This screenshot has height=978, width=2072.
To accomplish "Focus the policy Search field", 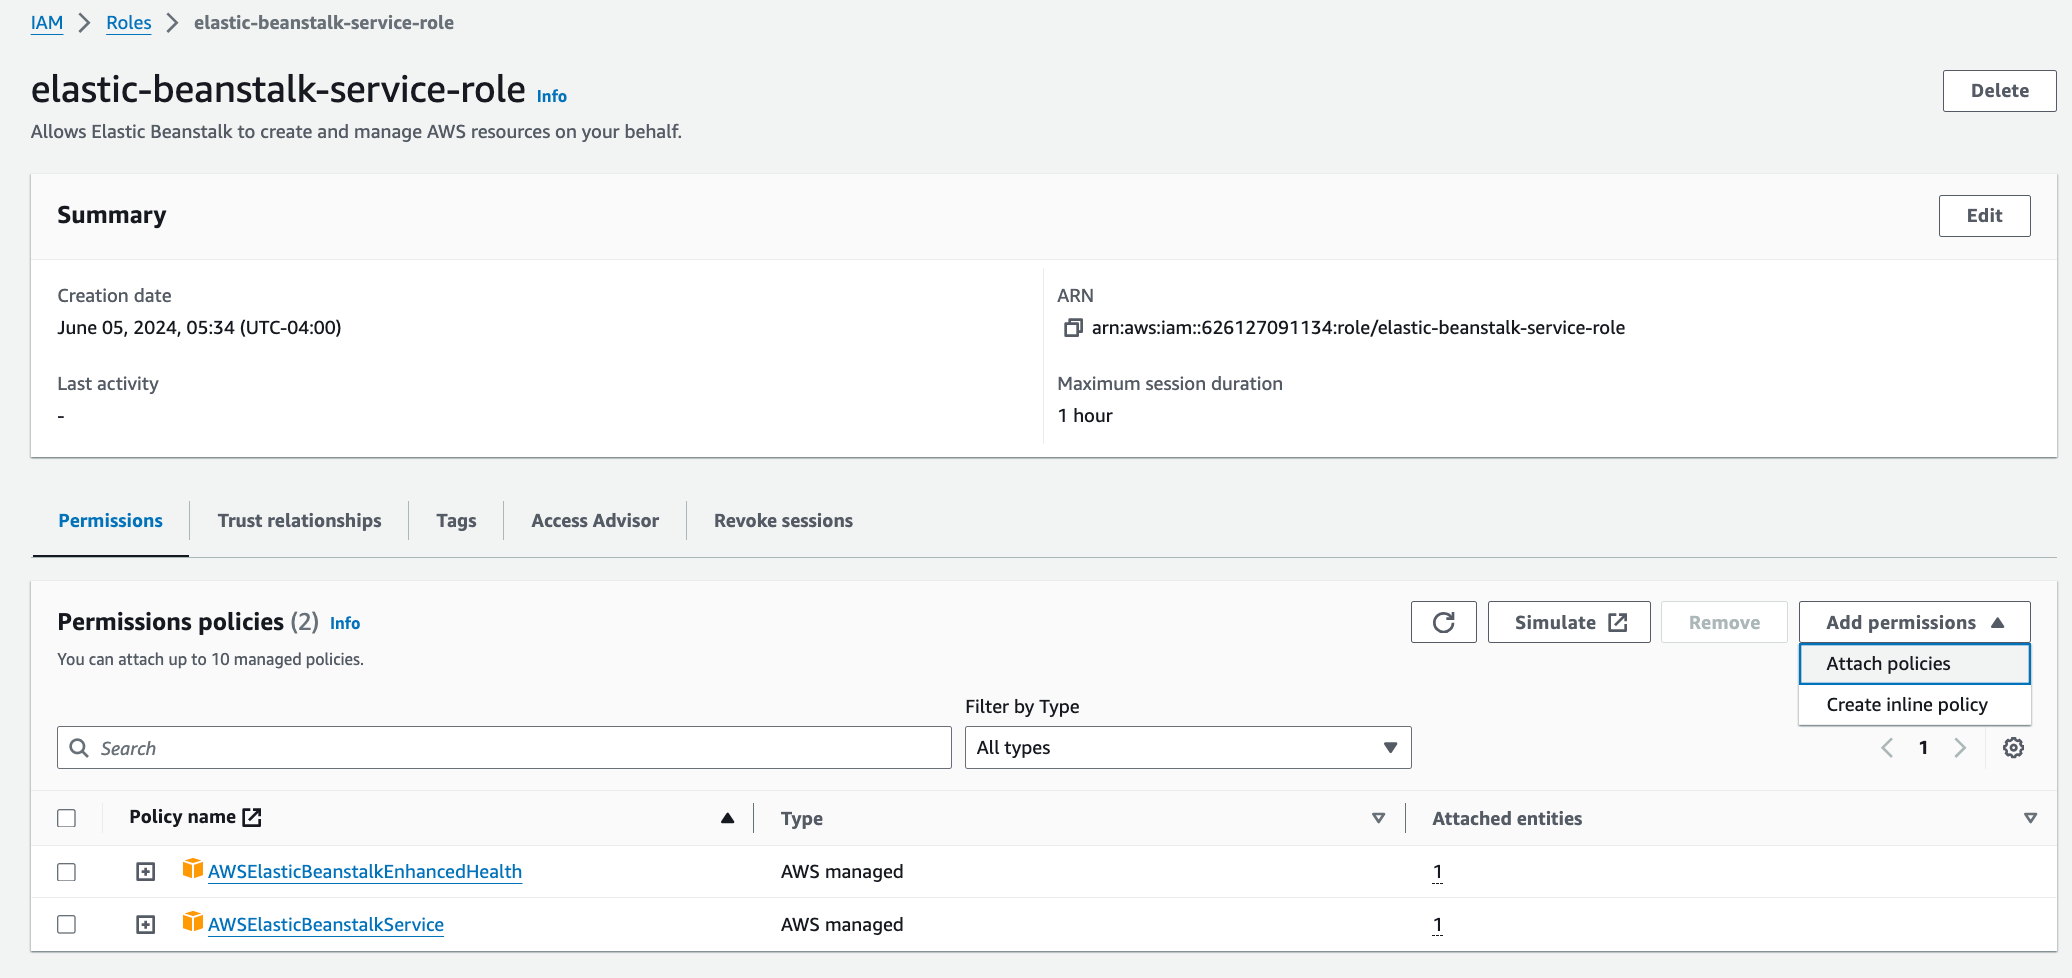I will (x=504, y=748).
